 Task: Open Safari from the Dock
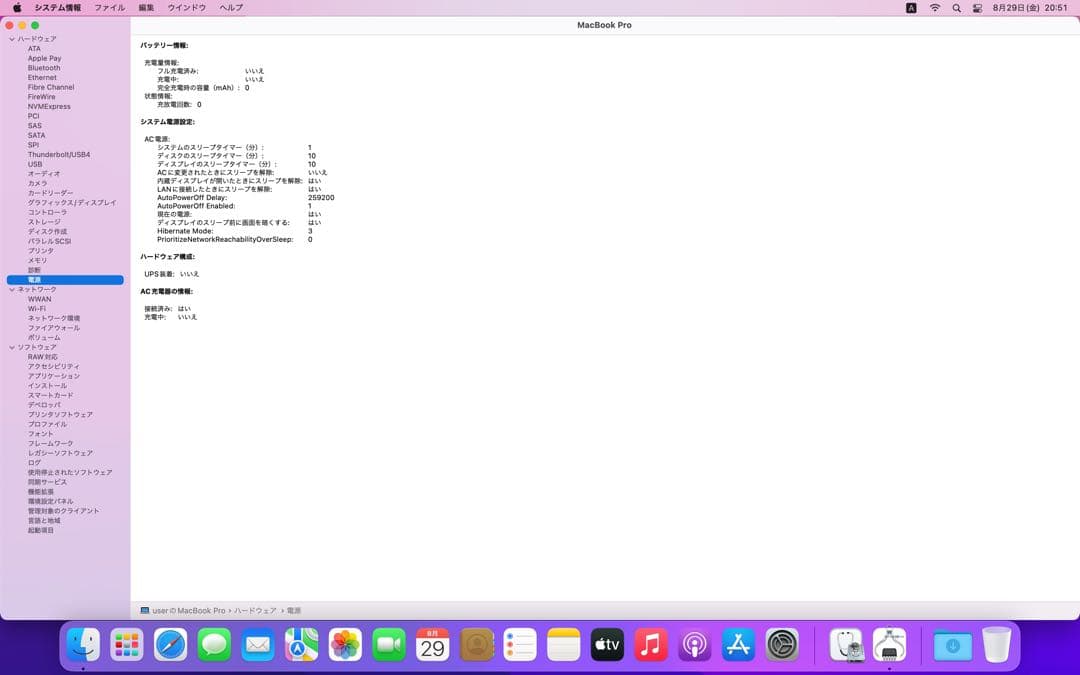(x=170, y=645)
